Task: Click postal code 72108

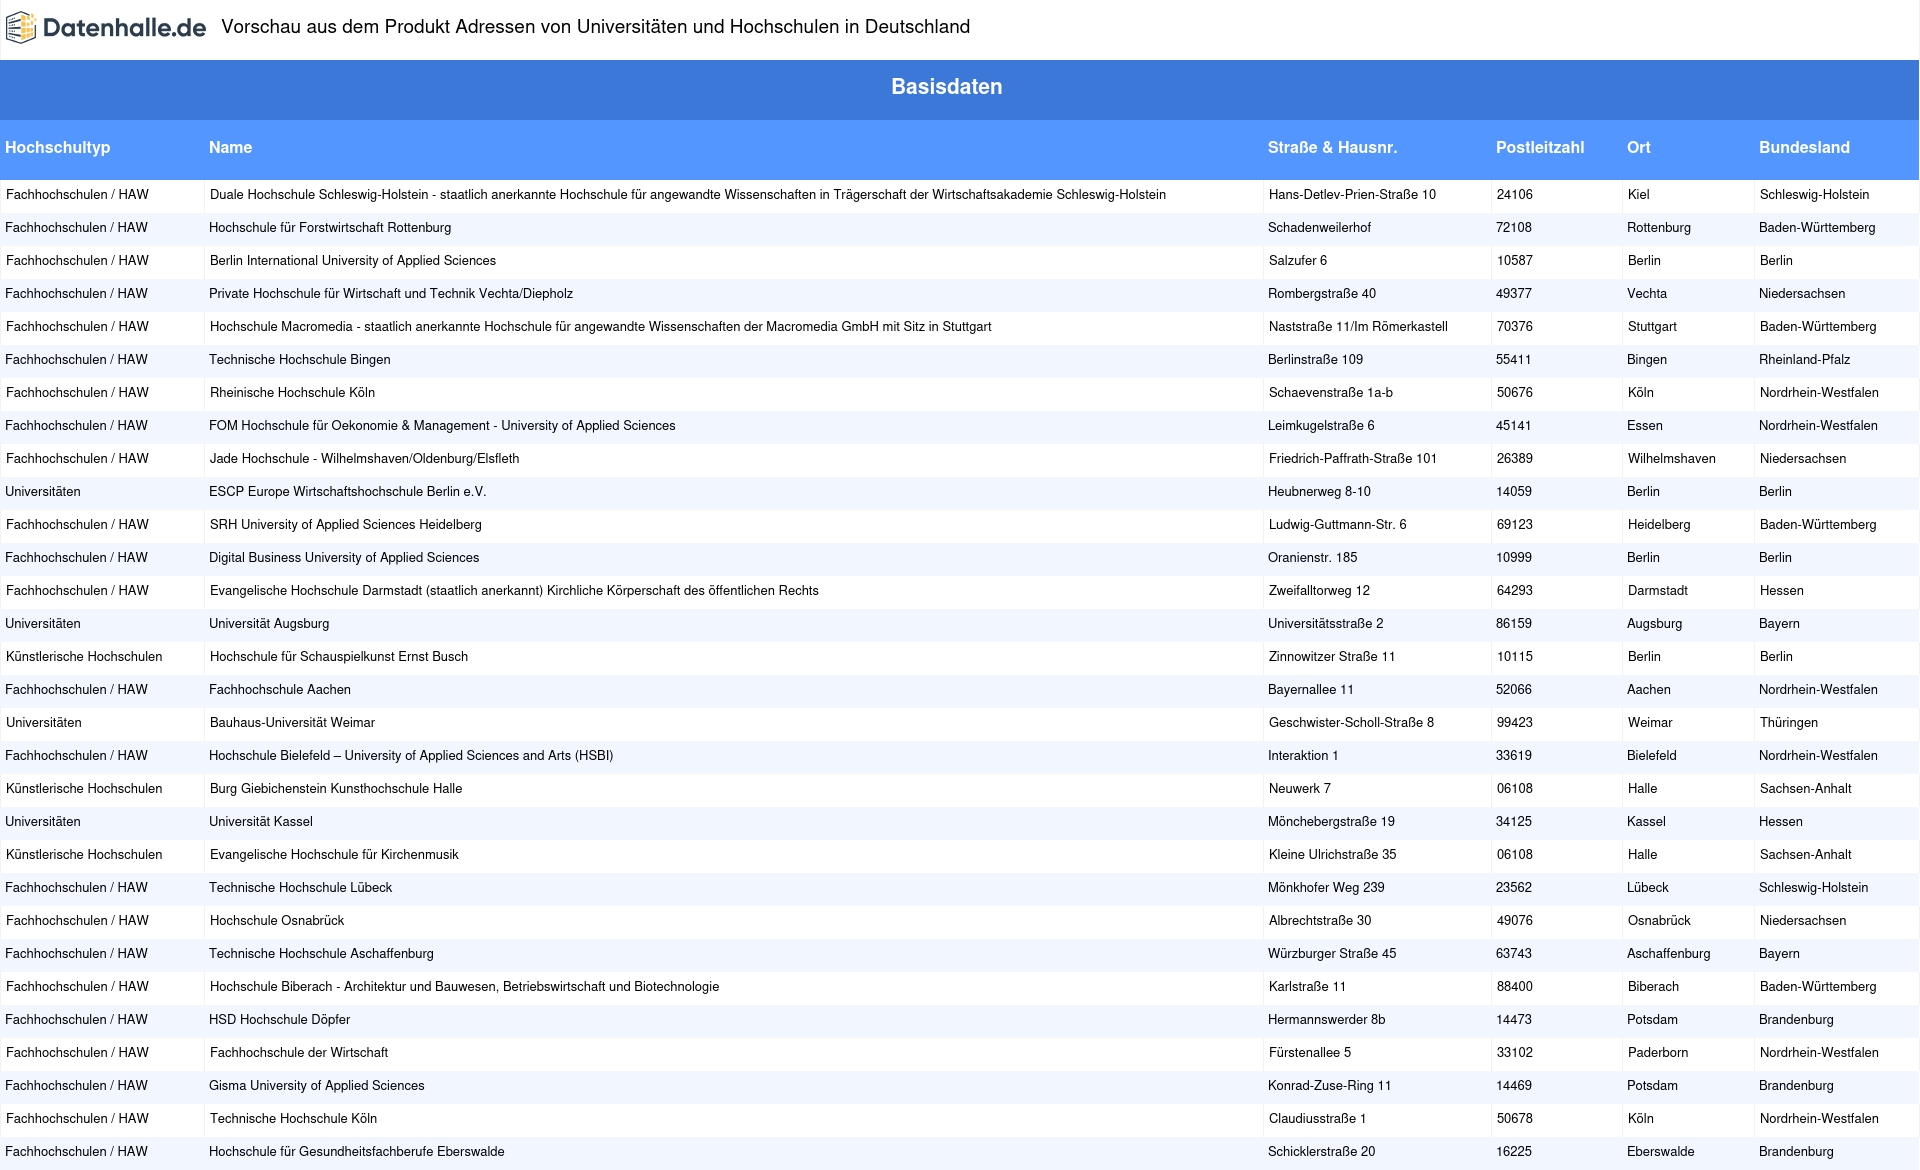Action: tap(1514, 228)
